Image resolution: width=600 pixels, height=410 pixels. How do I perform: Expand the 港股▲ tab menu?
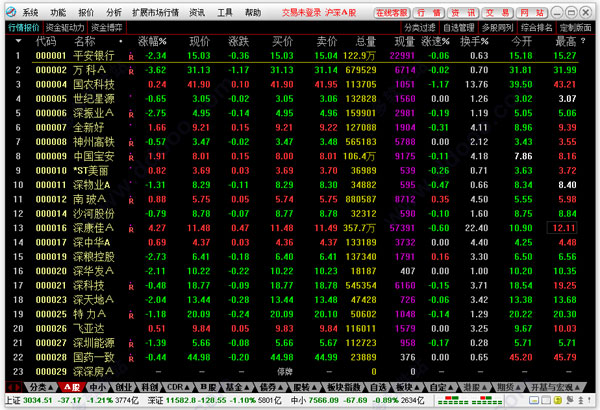(x=475, y=387)
